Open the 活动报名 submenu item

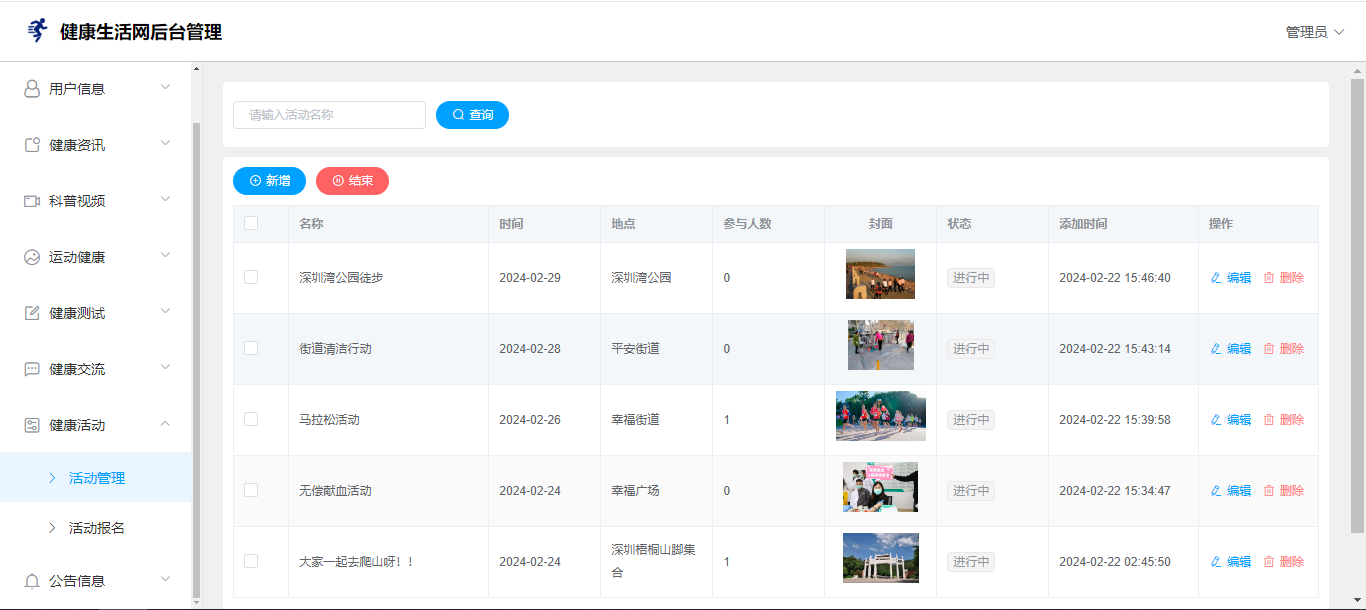coord(96,528)
